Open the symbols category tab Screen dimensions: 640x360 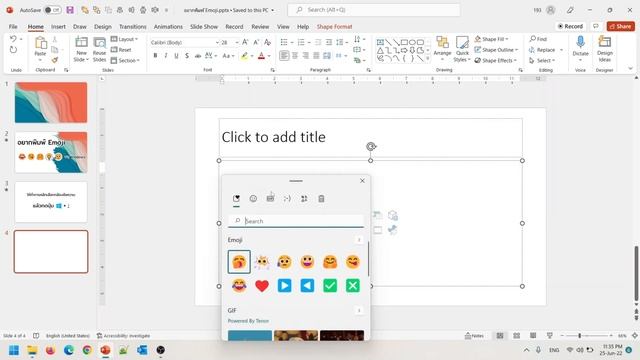(304, 198)
